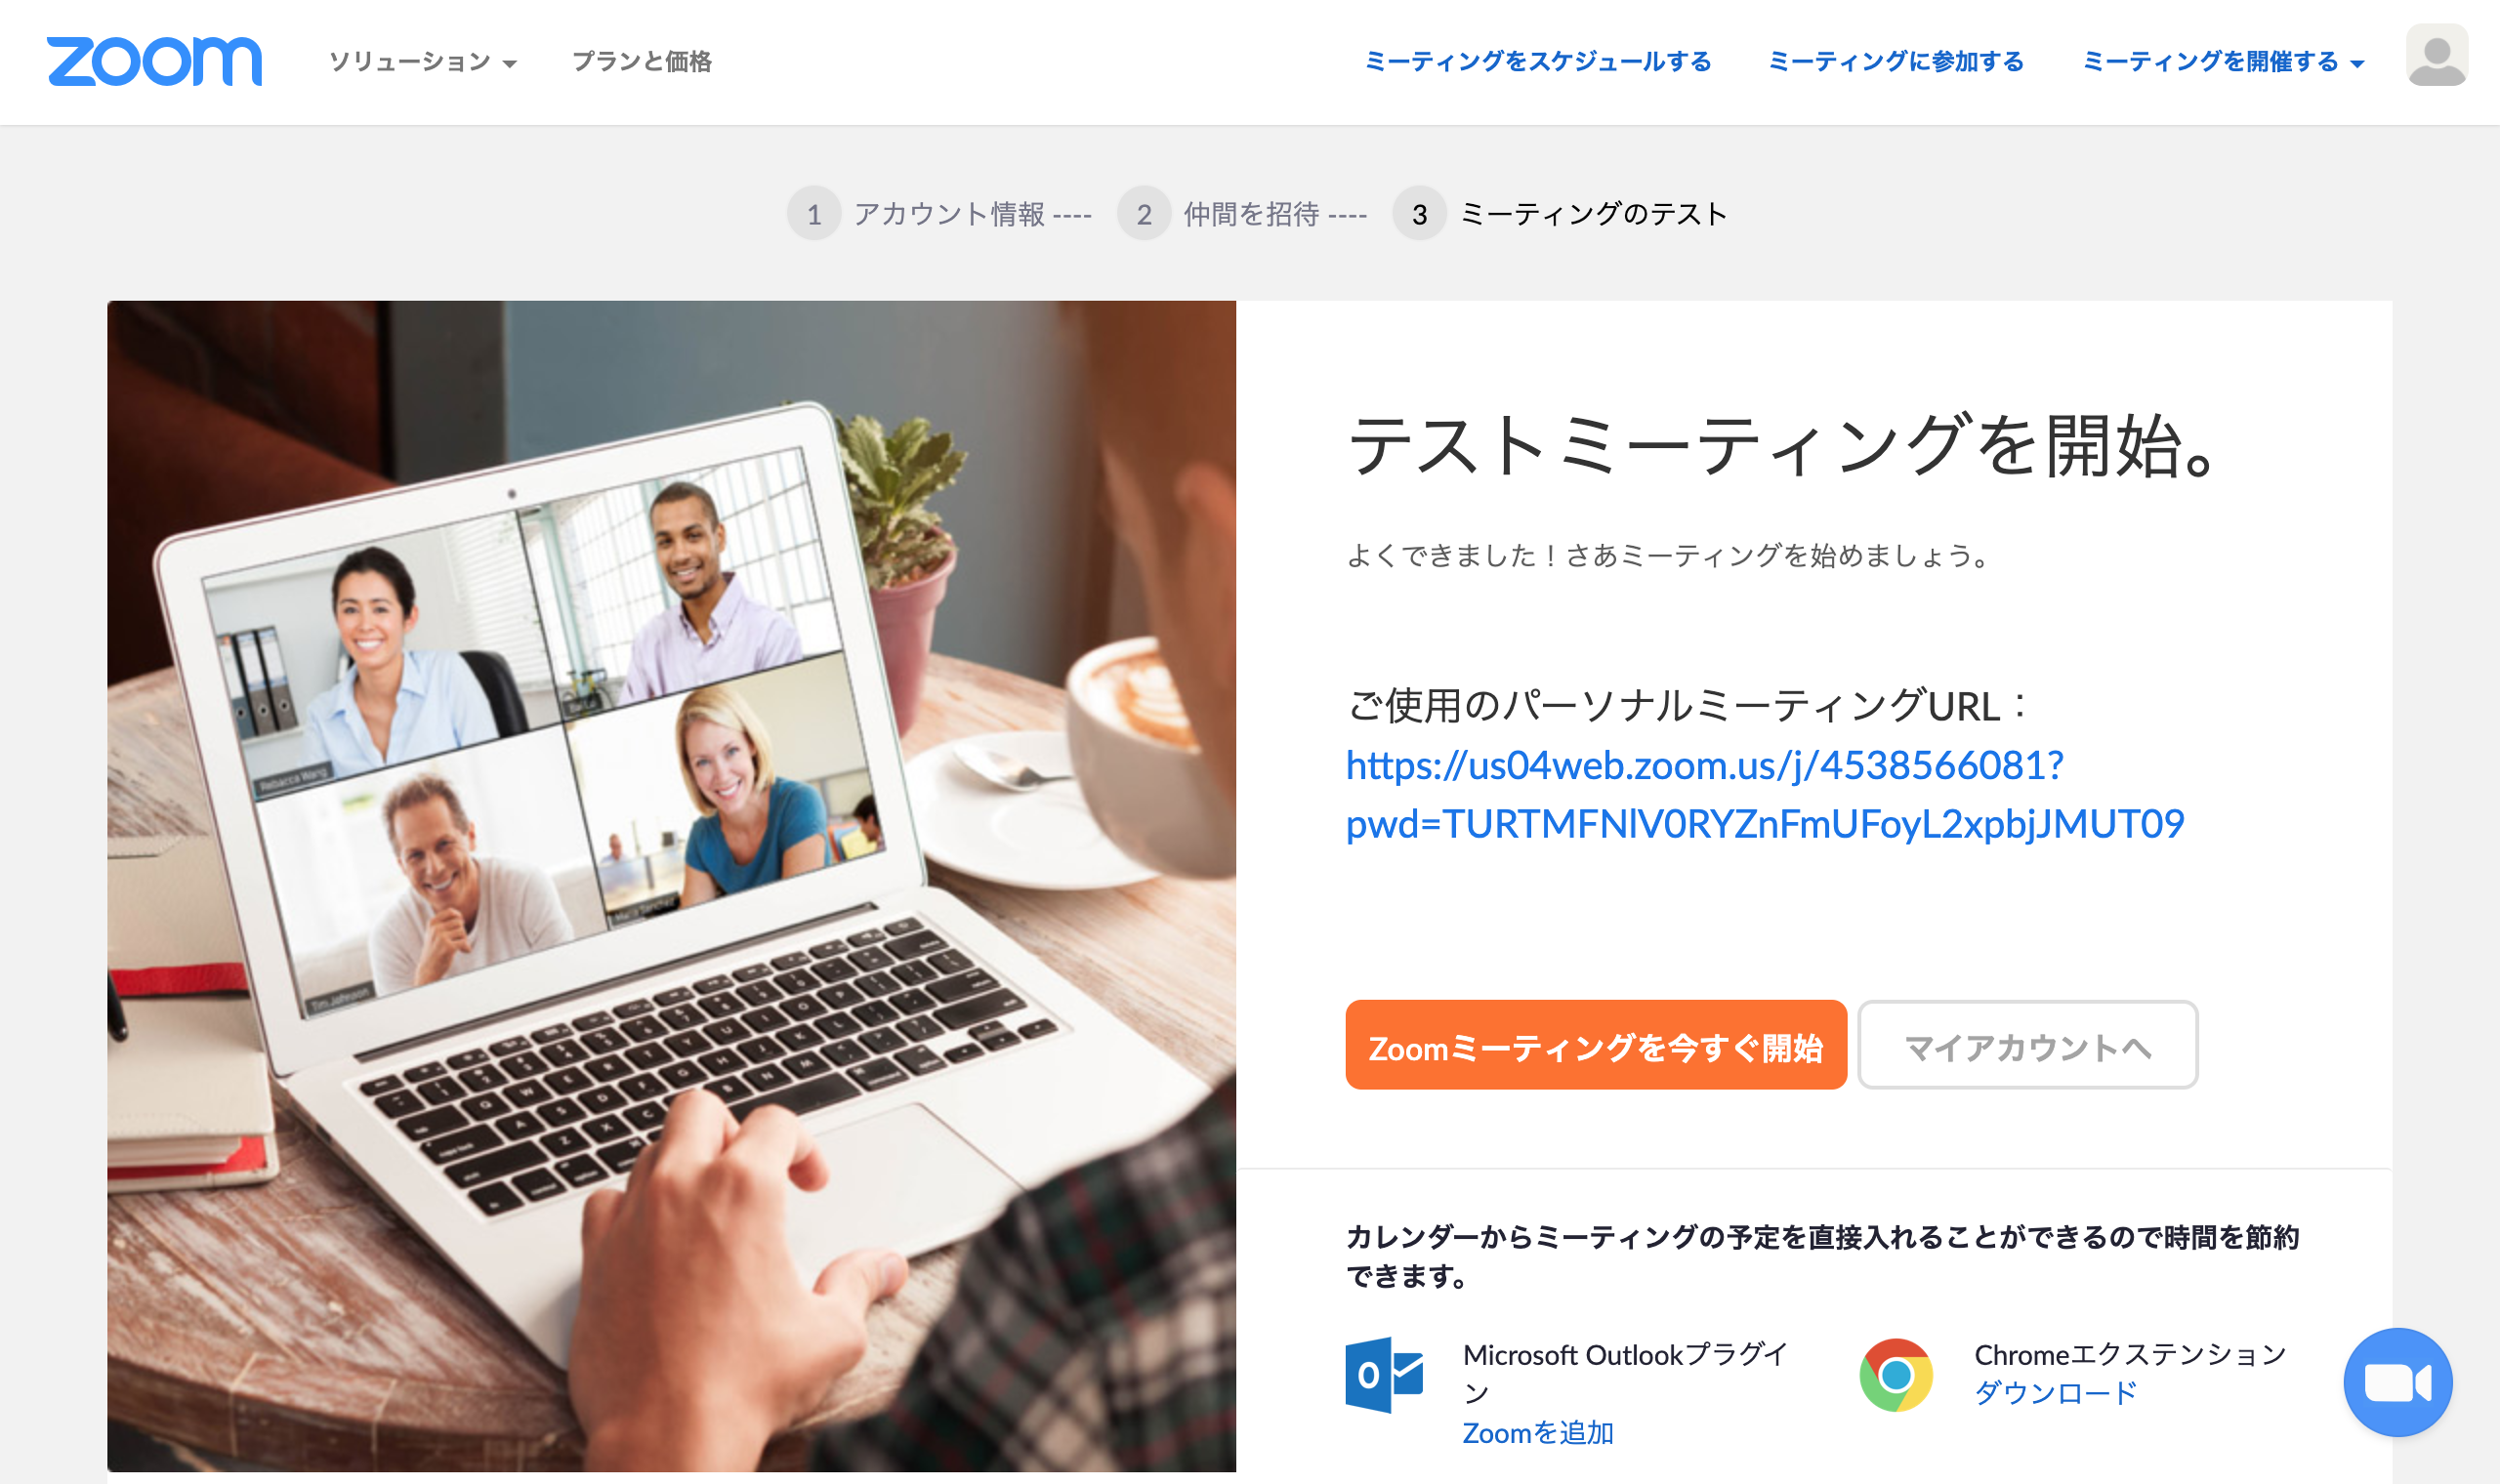Select step 2 circle 仲間を招待
This screenshot has height=1484, width=2500.
1144,214
